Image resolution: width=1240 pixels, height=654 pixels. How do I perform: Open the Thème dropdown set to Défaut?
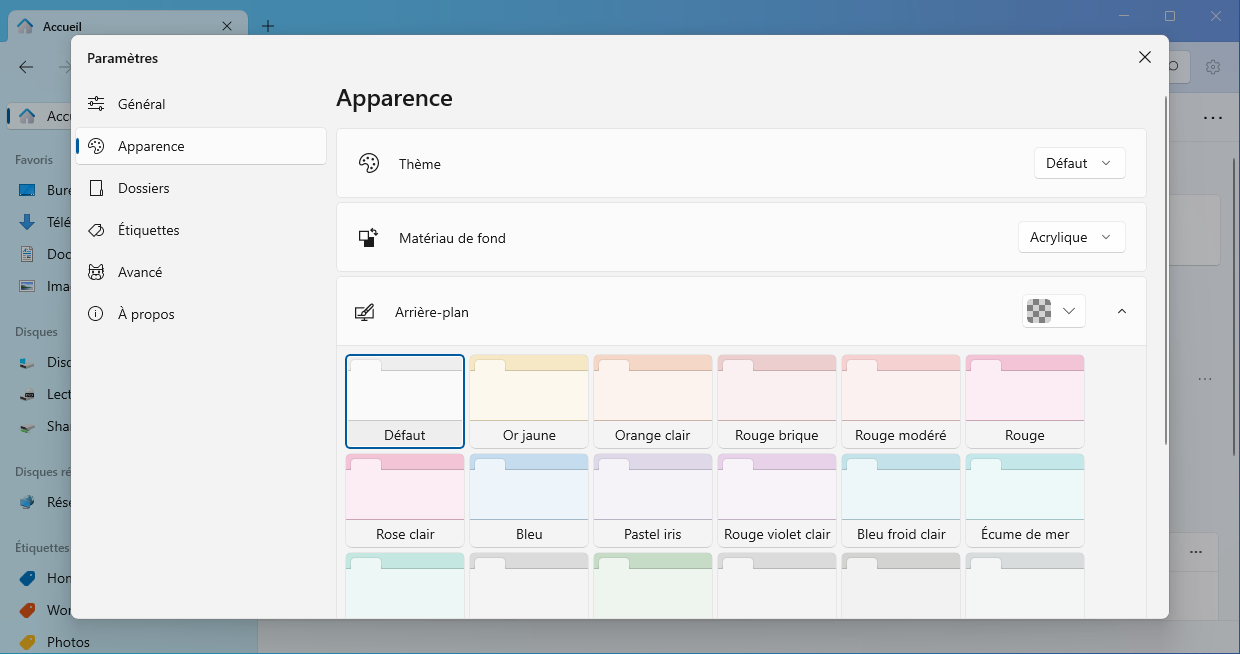click(1079, 163)
